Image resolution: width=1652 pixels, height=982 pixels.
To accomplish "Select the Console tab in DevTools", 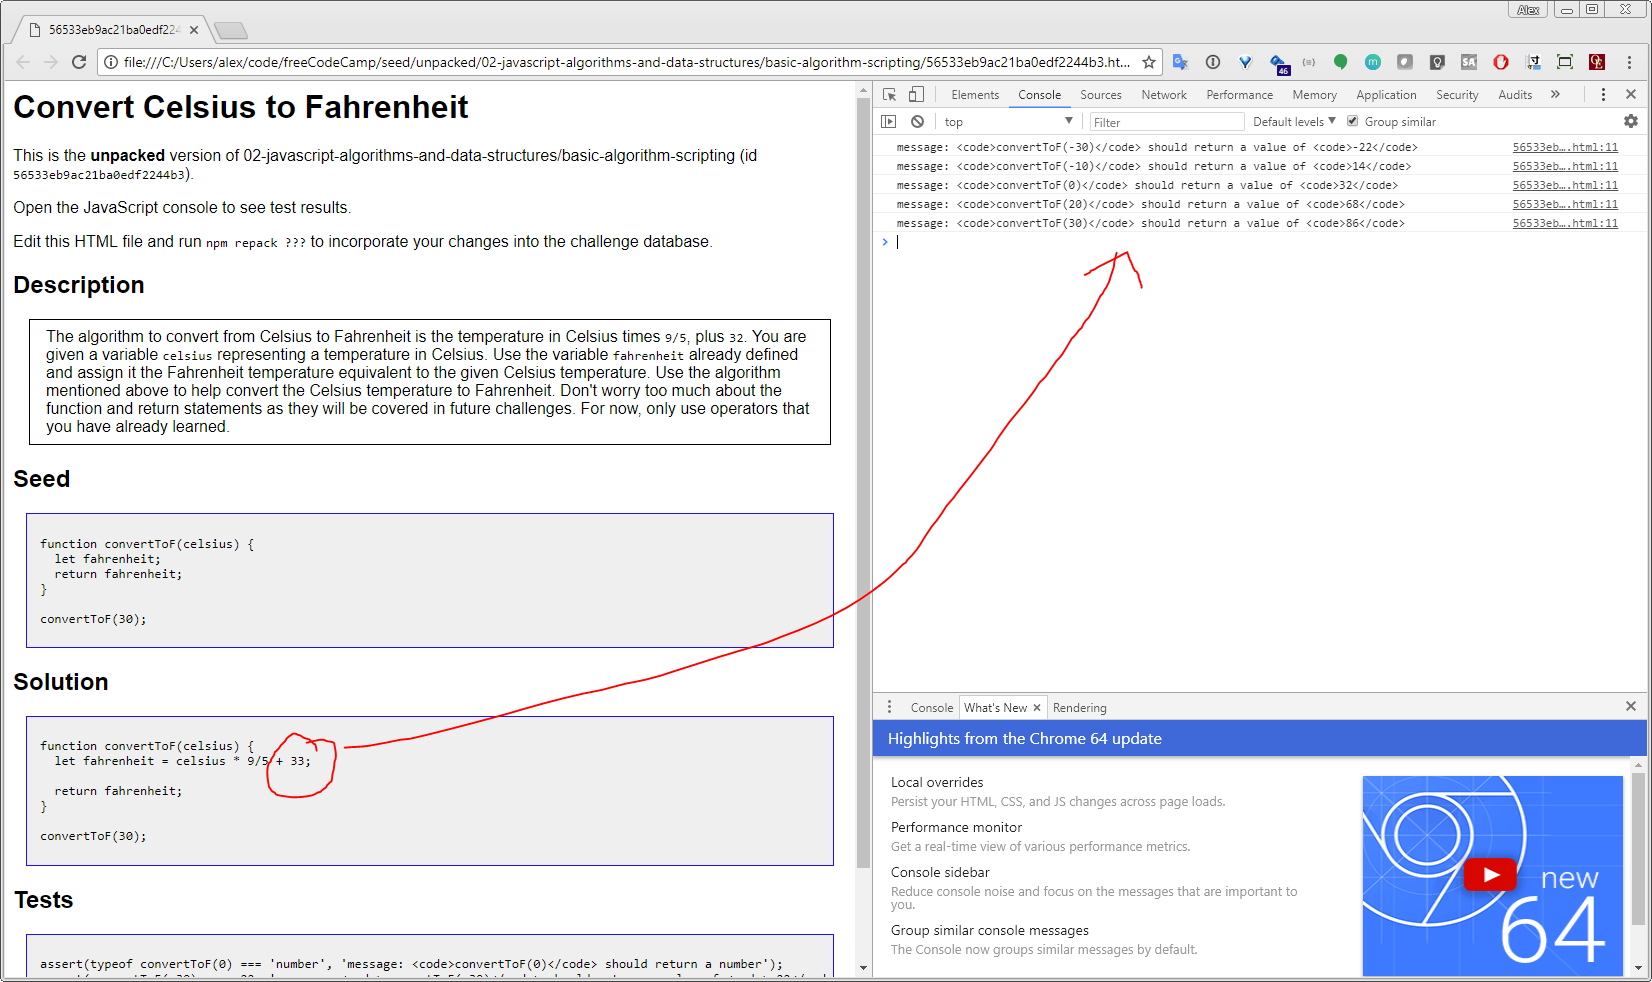I will pyautogui.click(x=1039, y=94).
